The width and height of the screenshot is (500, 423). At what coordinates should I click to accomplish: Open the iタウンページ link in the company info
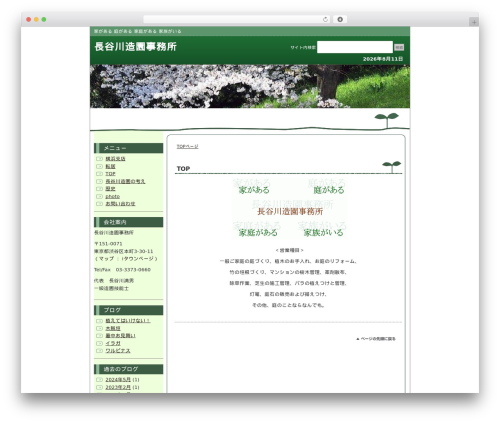click(x=137, y=259)
